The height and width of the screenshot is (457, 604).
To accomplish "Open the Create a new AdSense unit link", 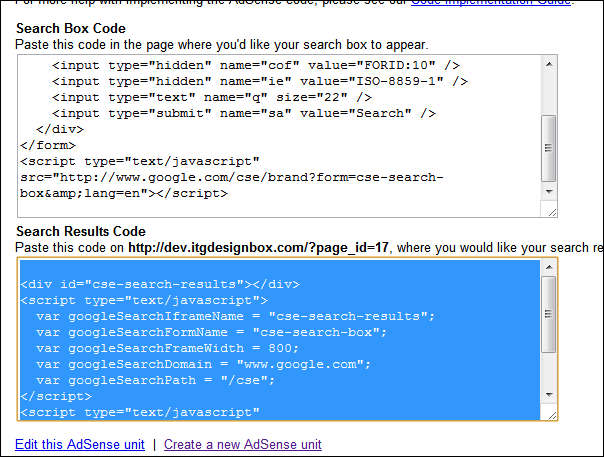I will [243, 444].
